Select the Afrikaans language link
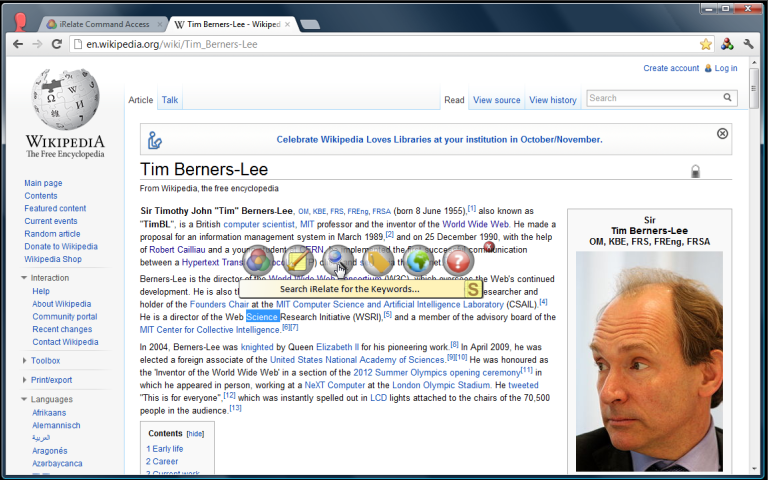 tap(49, 412)
